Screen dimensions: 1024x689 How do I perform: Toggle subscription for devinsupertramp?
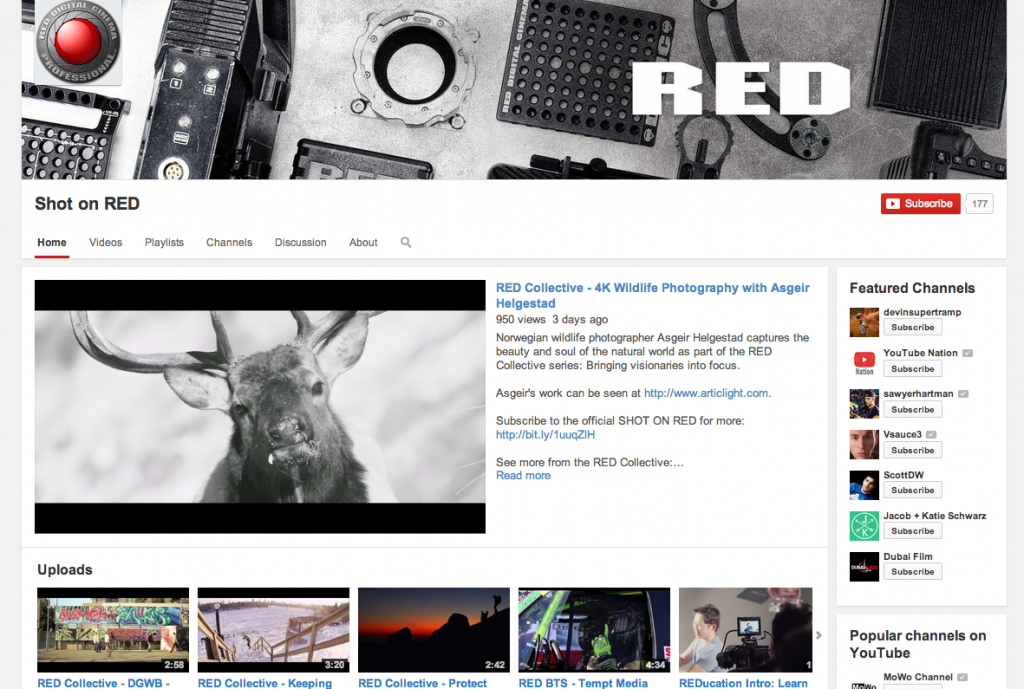[912, 328]
